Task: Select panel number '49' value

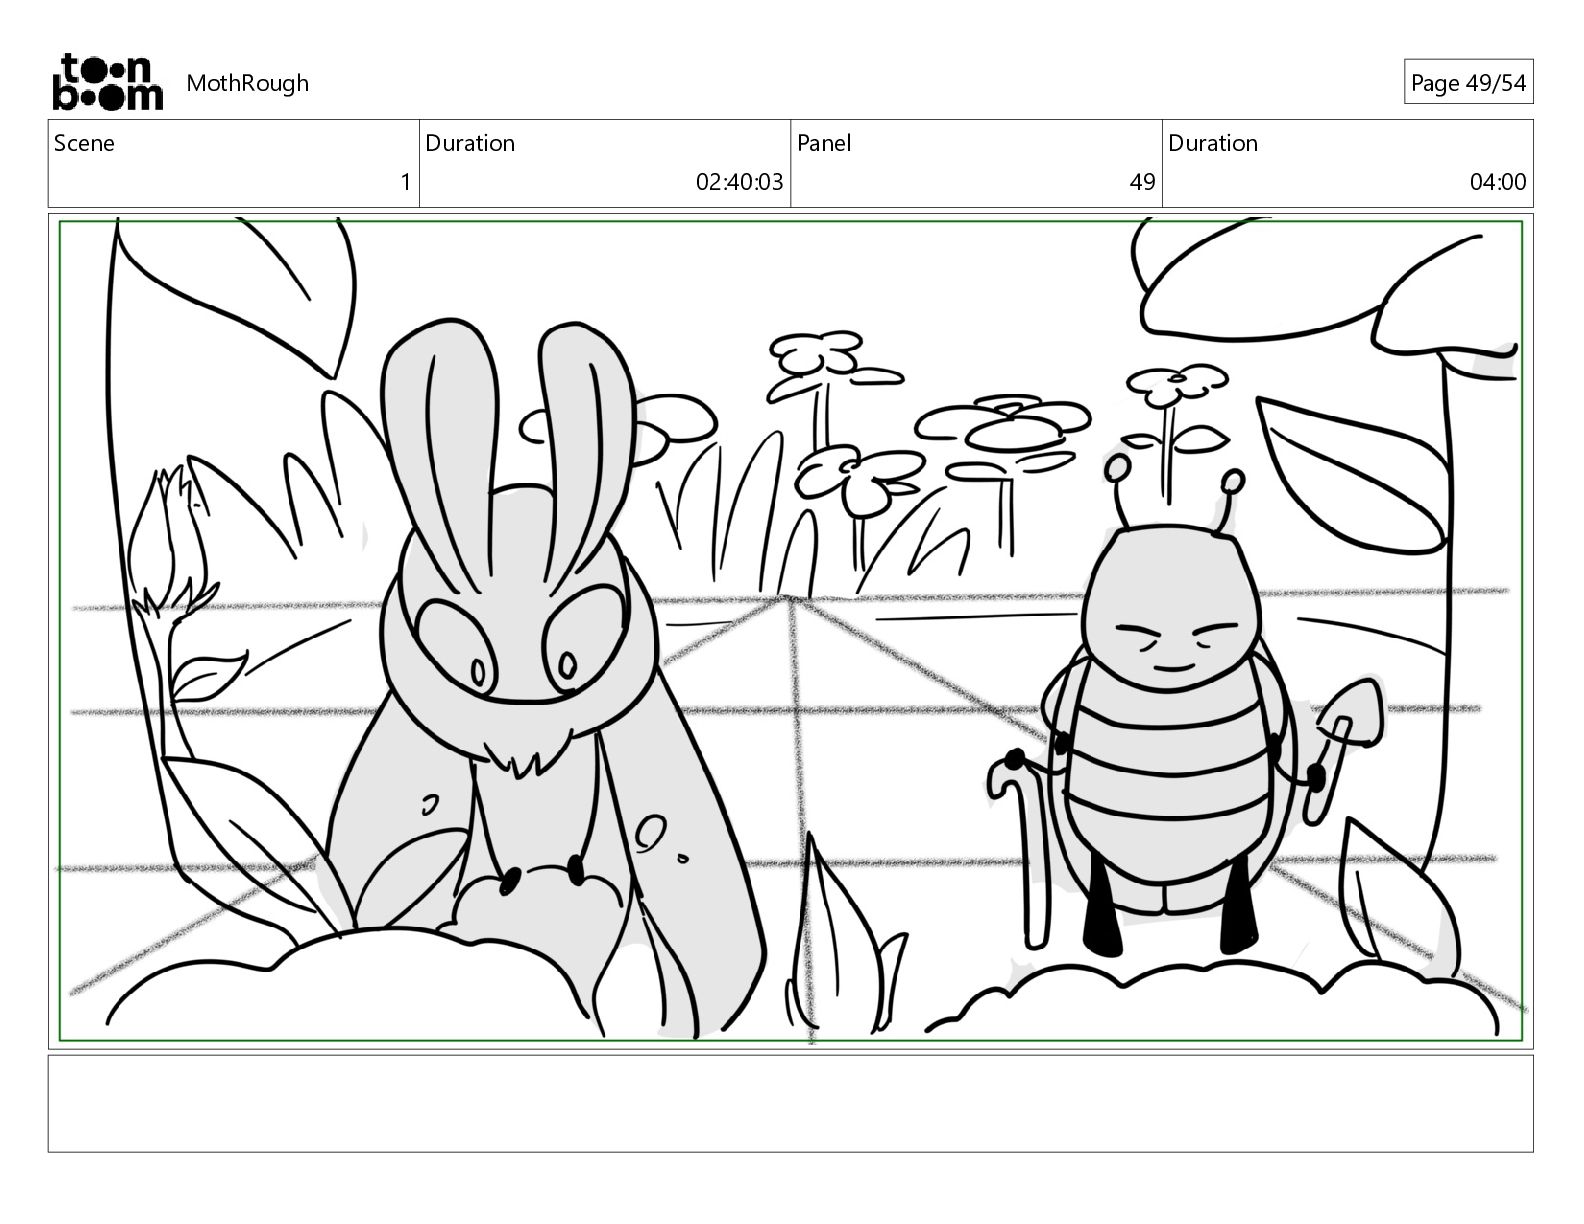Action: pos(1142,182)
